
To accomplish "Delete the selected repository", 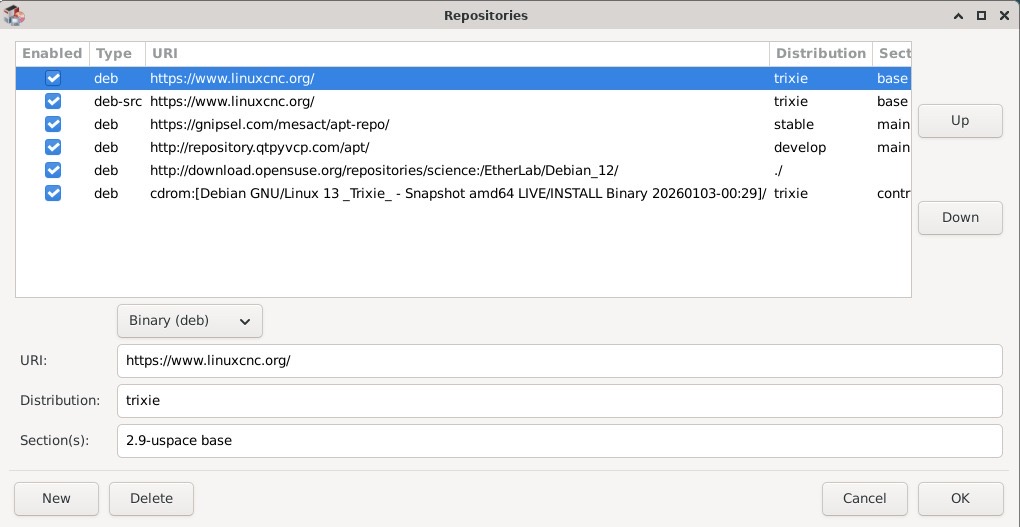I will click(151, 498).
